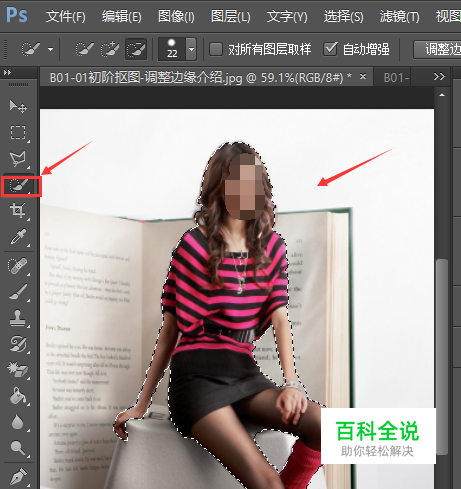Select the Paint Bucket tool
The image size is (461, 489).
pyautogui.click(x=18, y=396)
